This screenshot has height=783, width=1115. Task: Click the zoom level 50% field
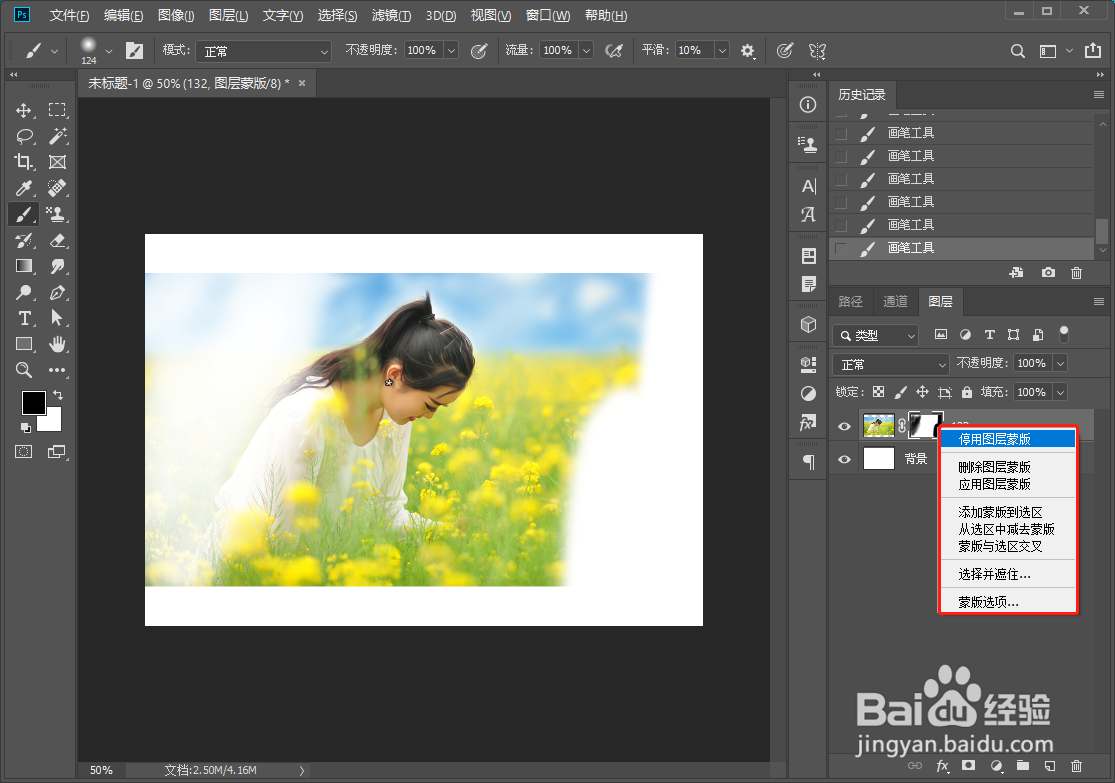[x=101, y=770]
